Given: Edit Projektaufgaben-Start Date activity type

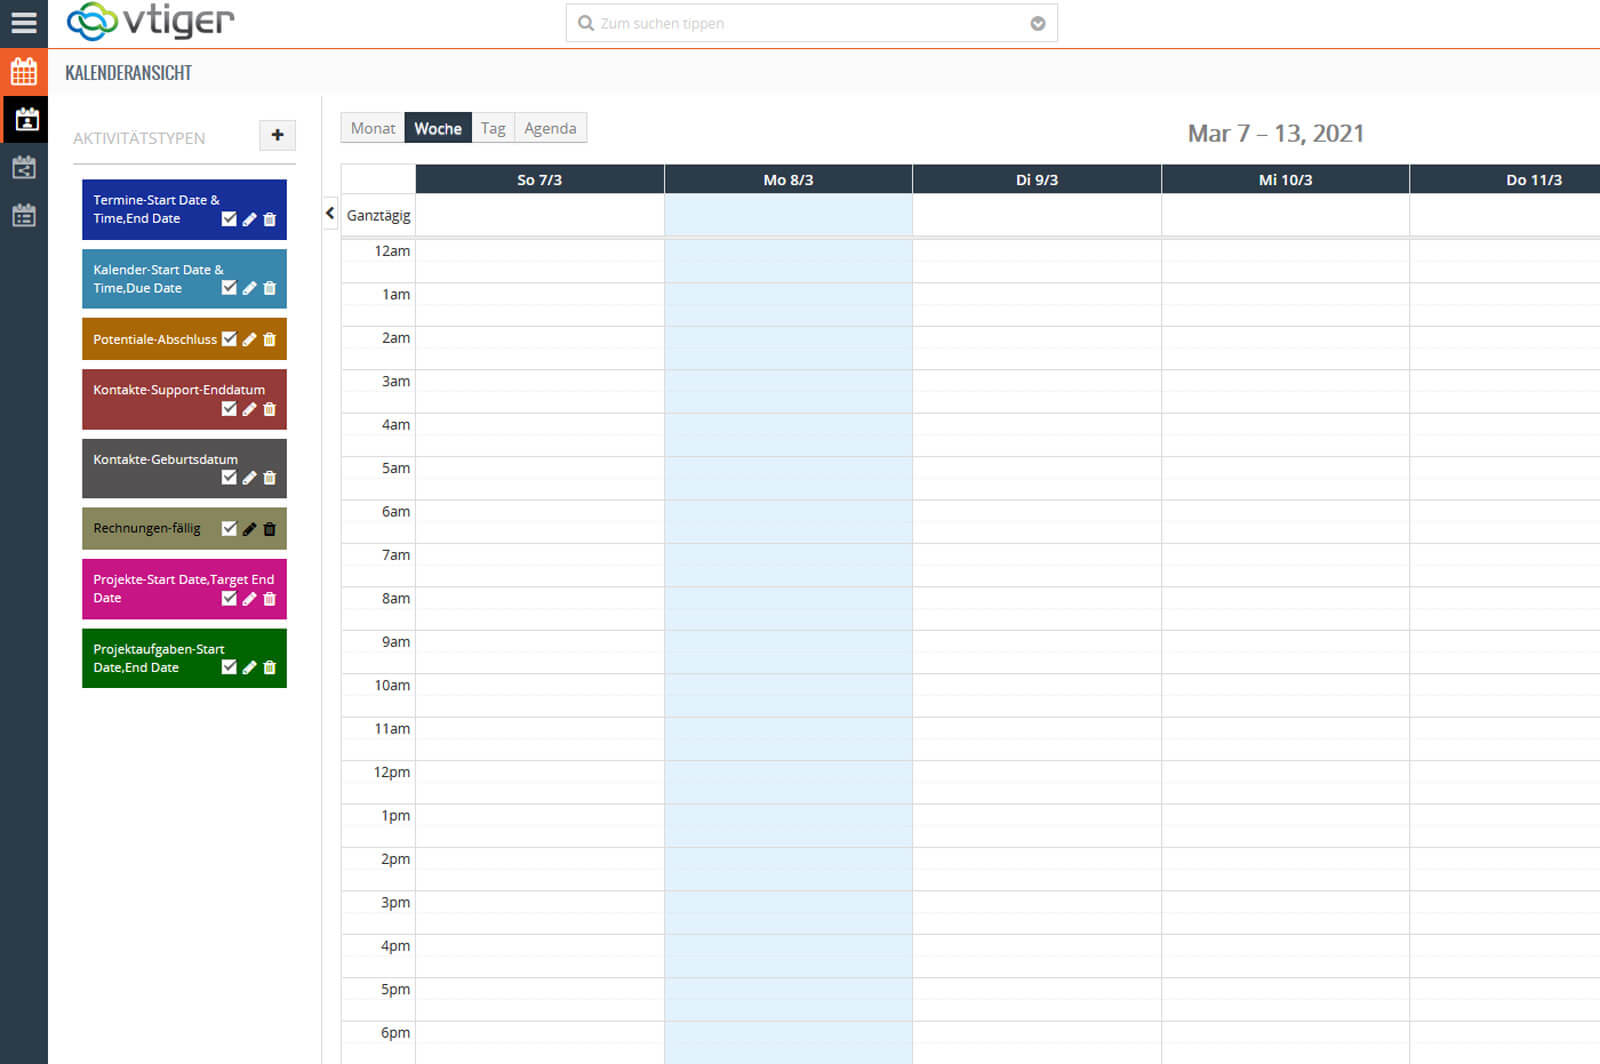Looking at the screenshot, I should (249, 668).
